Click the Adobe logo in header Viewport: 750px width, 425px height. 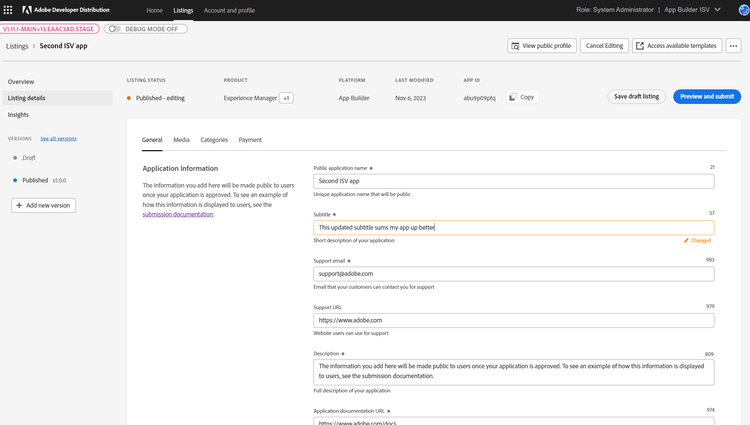tap(27, 10)
